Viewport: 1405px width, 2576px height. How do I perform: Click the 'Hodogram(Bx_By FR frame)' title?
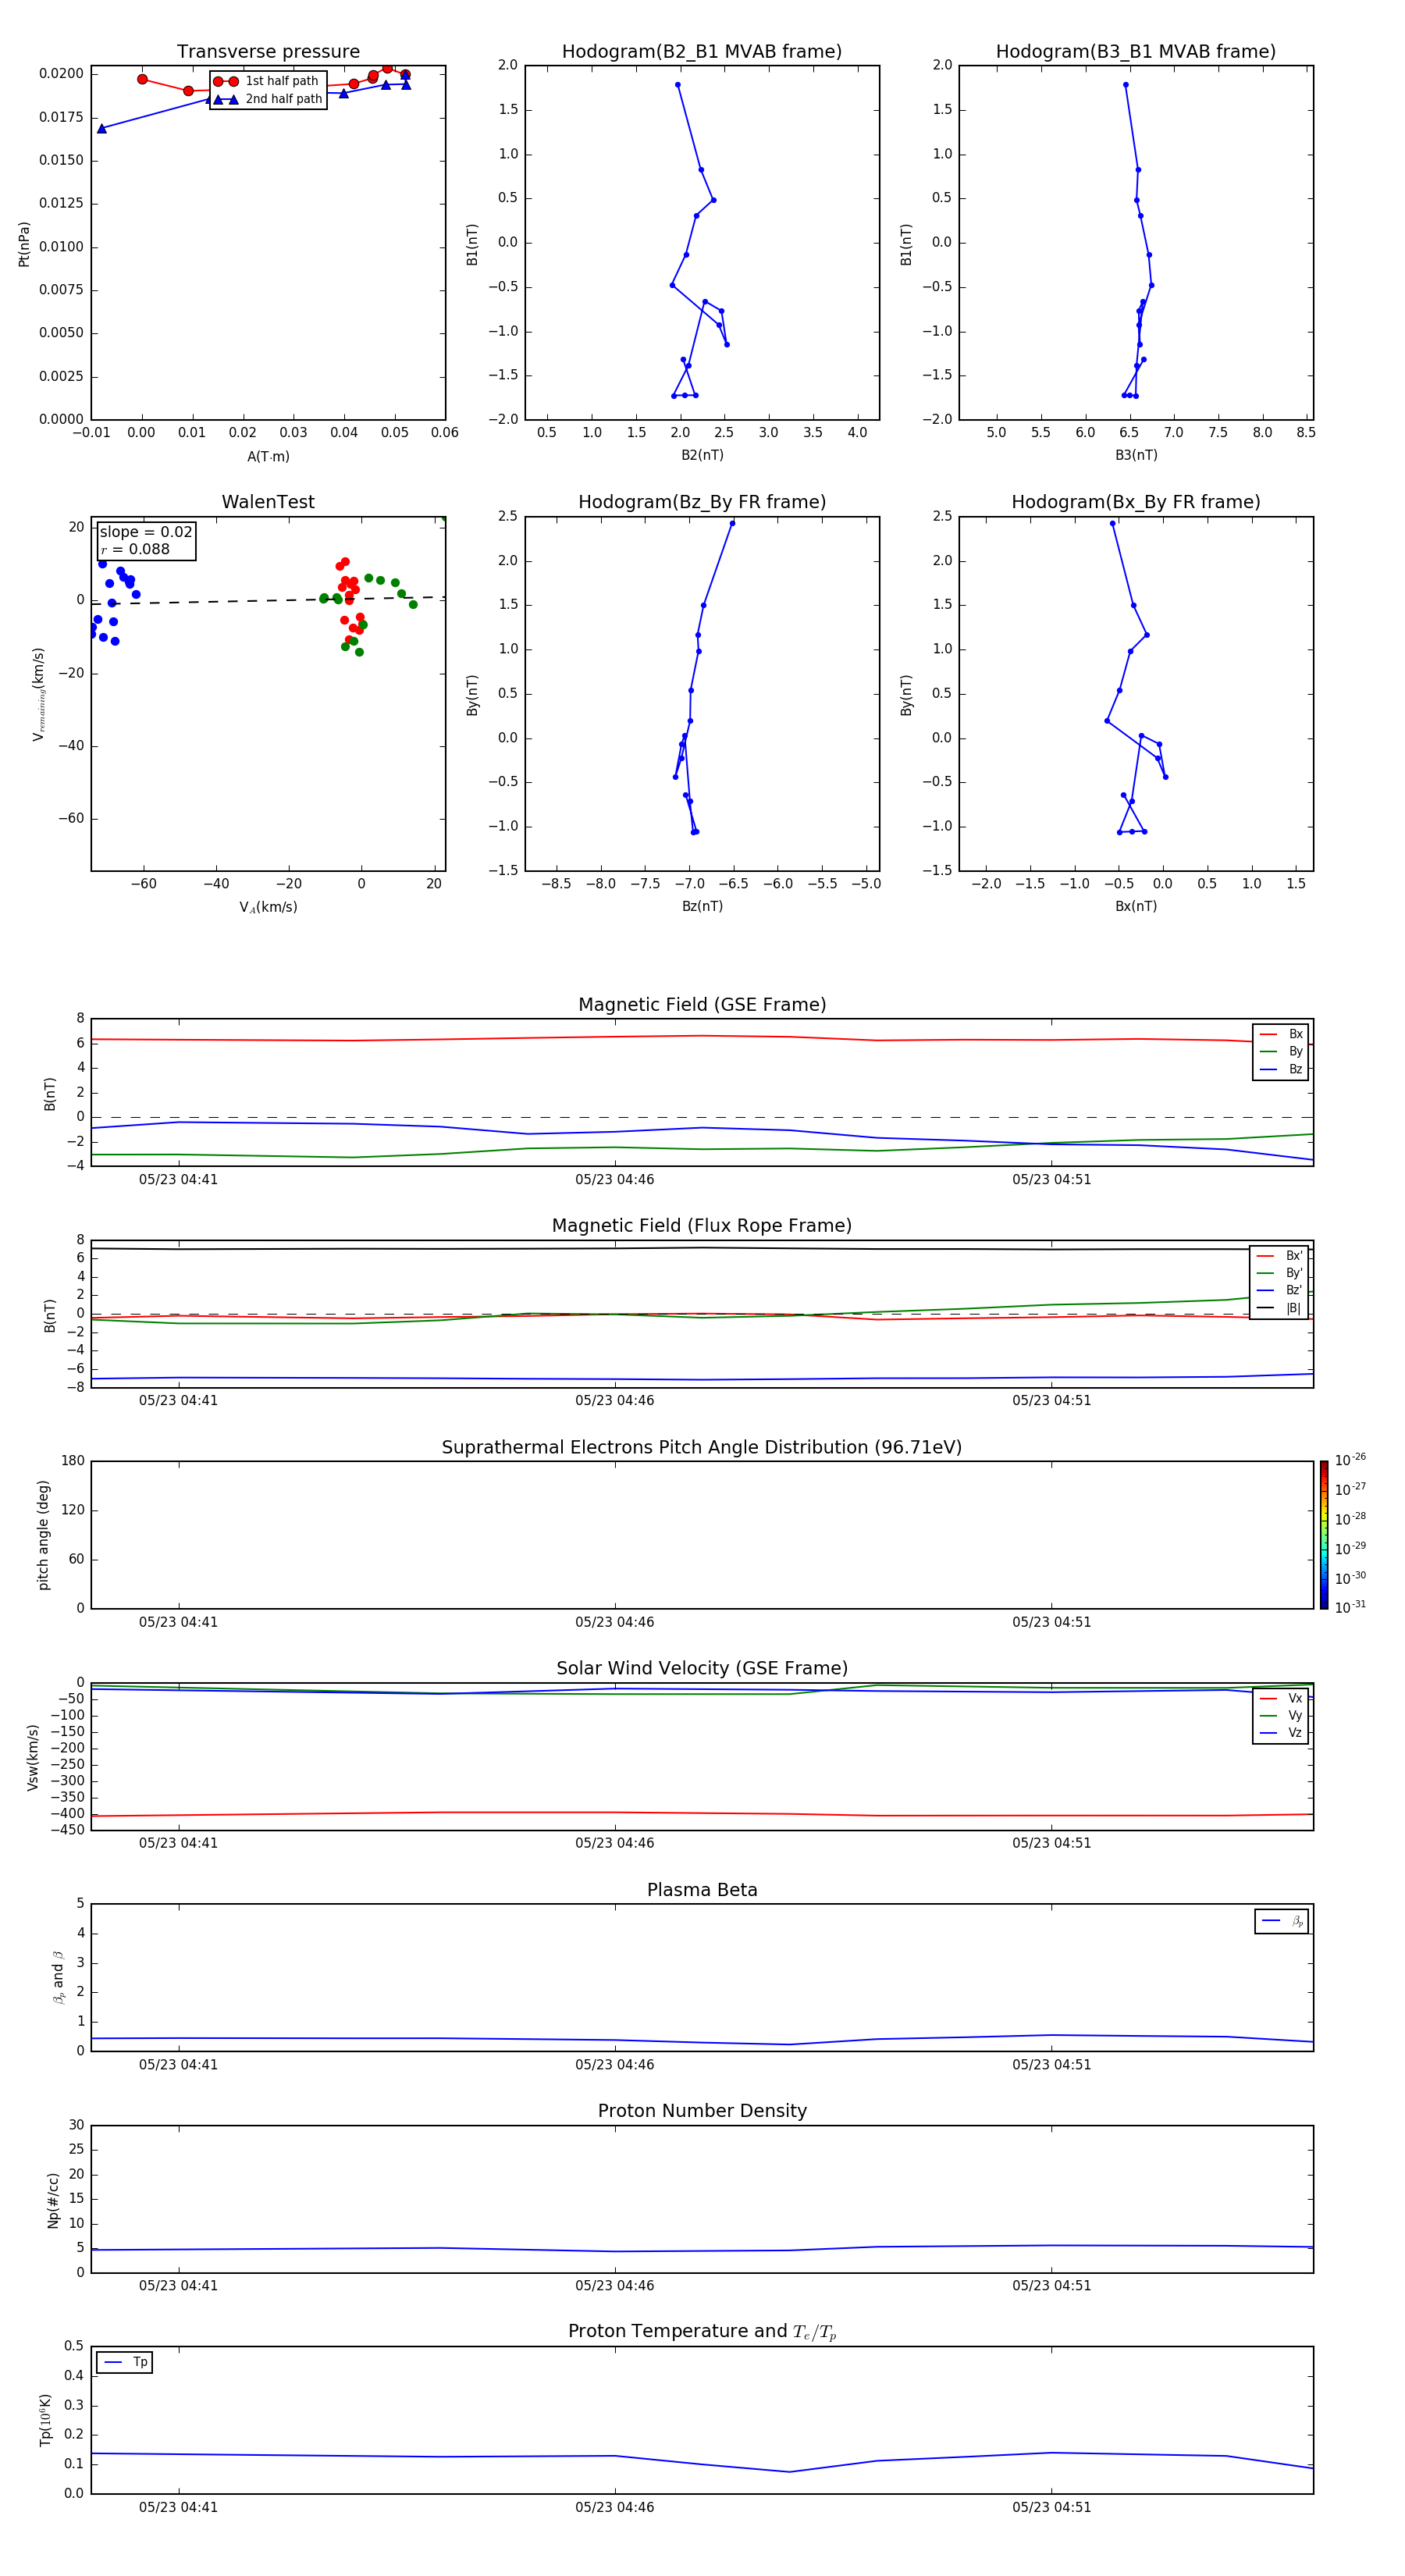tap(1136, 502)
